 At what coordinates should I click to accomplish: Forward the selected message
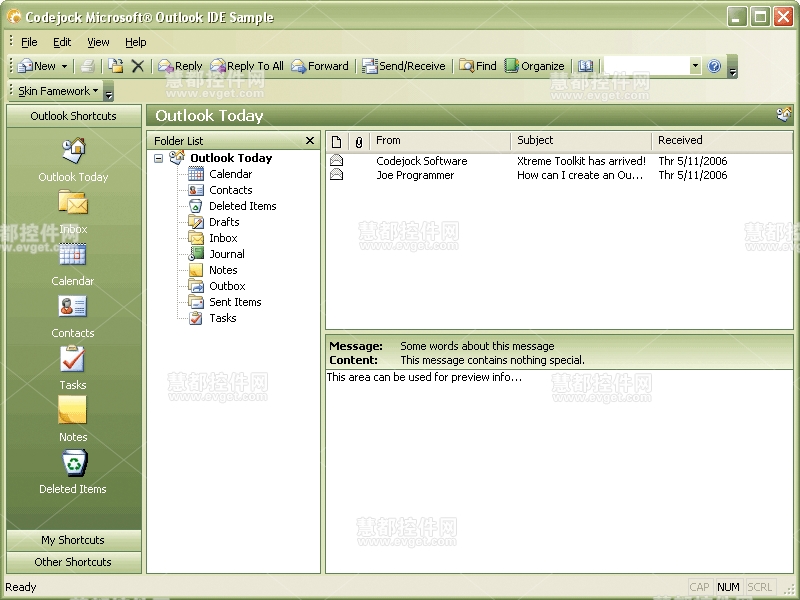click(x=319, y=66)
